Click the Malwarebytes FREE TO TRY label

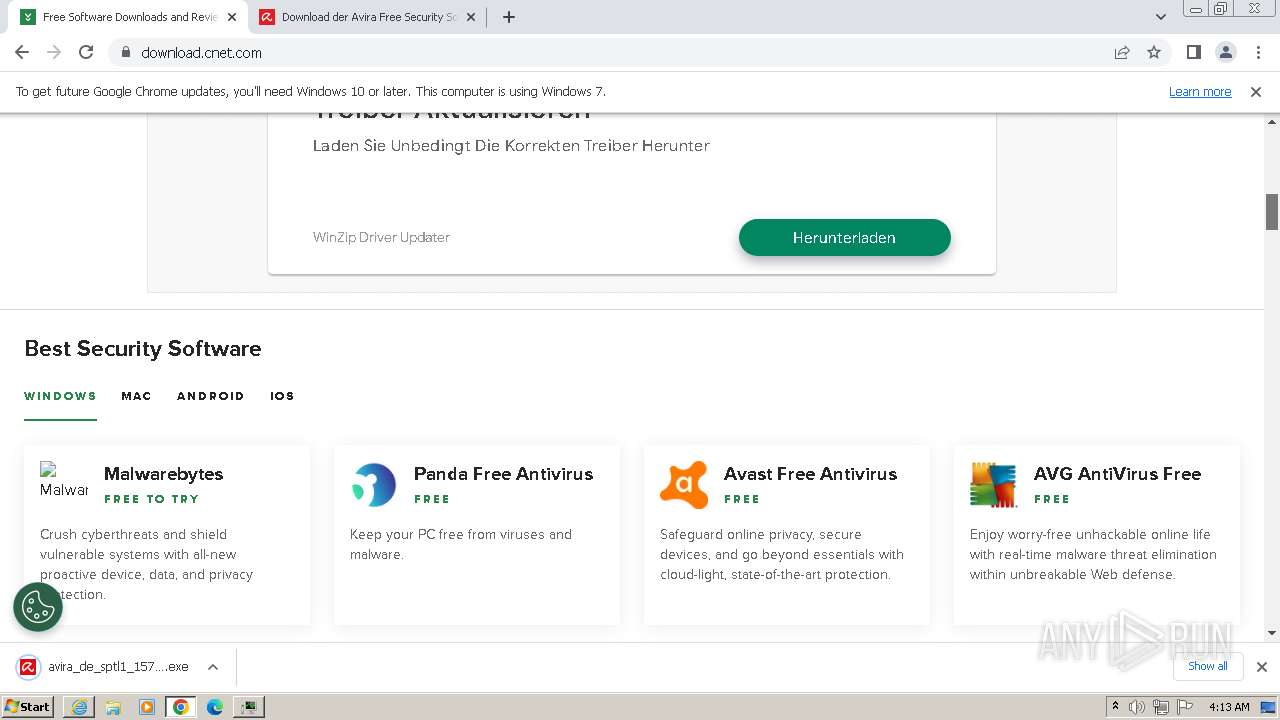tap(152, 499)
